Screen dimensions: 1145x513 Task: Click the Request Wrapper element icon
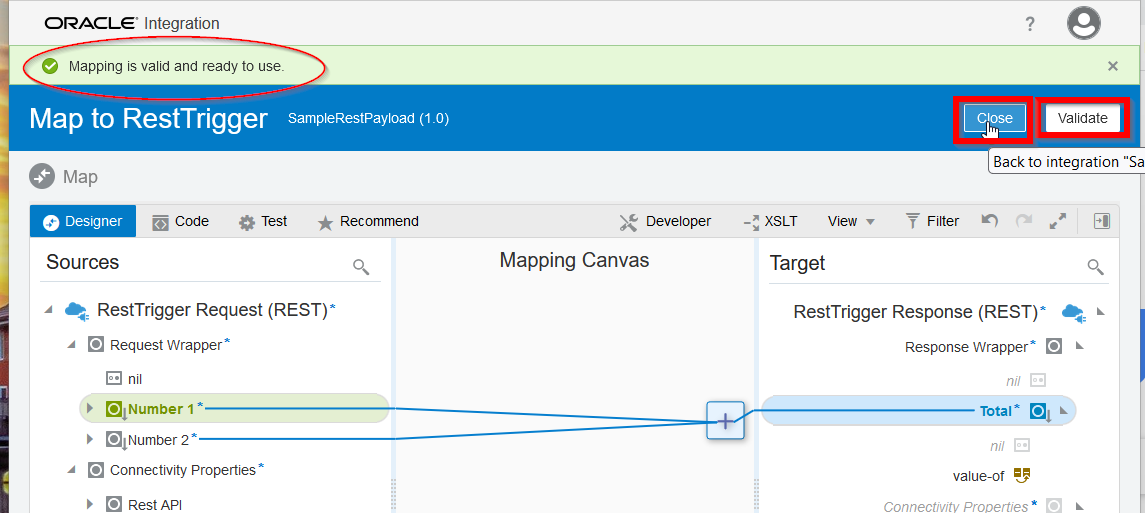[x=96, y=344]
